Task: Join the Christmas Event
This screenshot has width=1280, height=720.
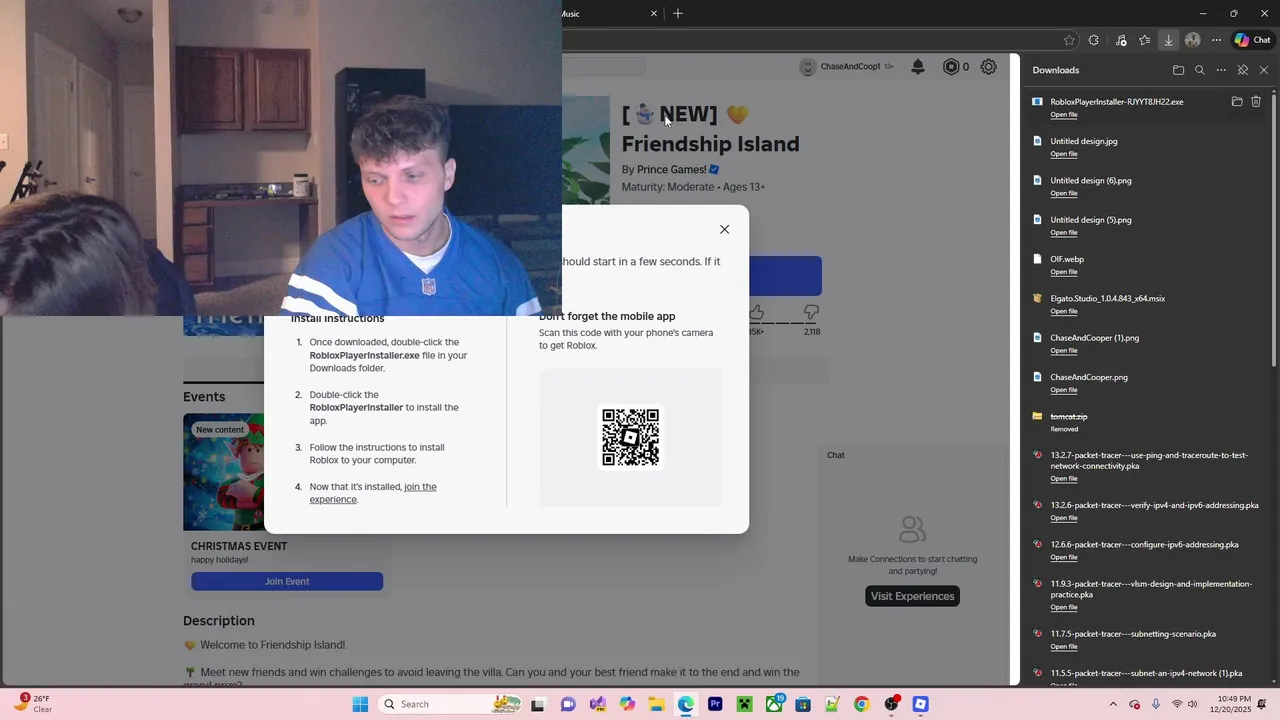Action: click(x=287, y=581)
